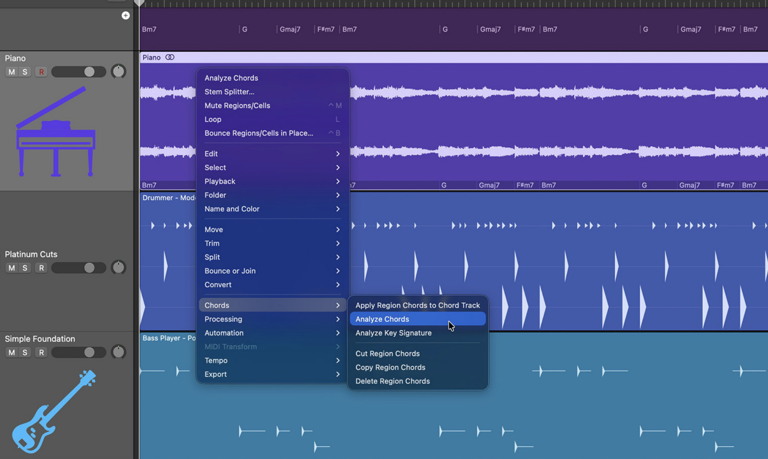Image resolution: width=768 pixels, height=459 pixels.
Task: Open the Convert submenu
Action: [272, 285]
